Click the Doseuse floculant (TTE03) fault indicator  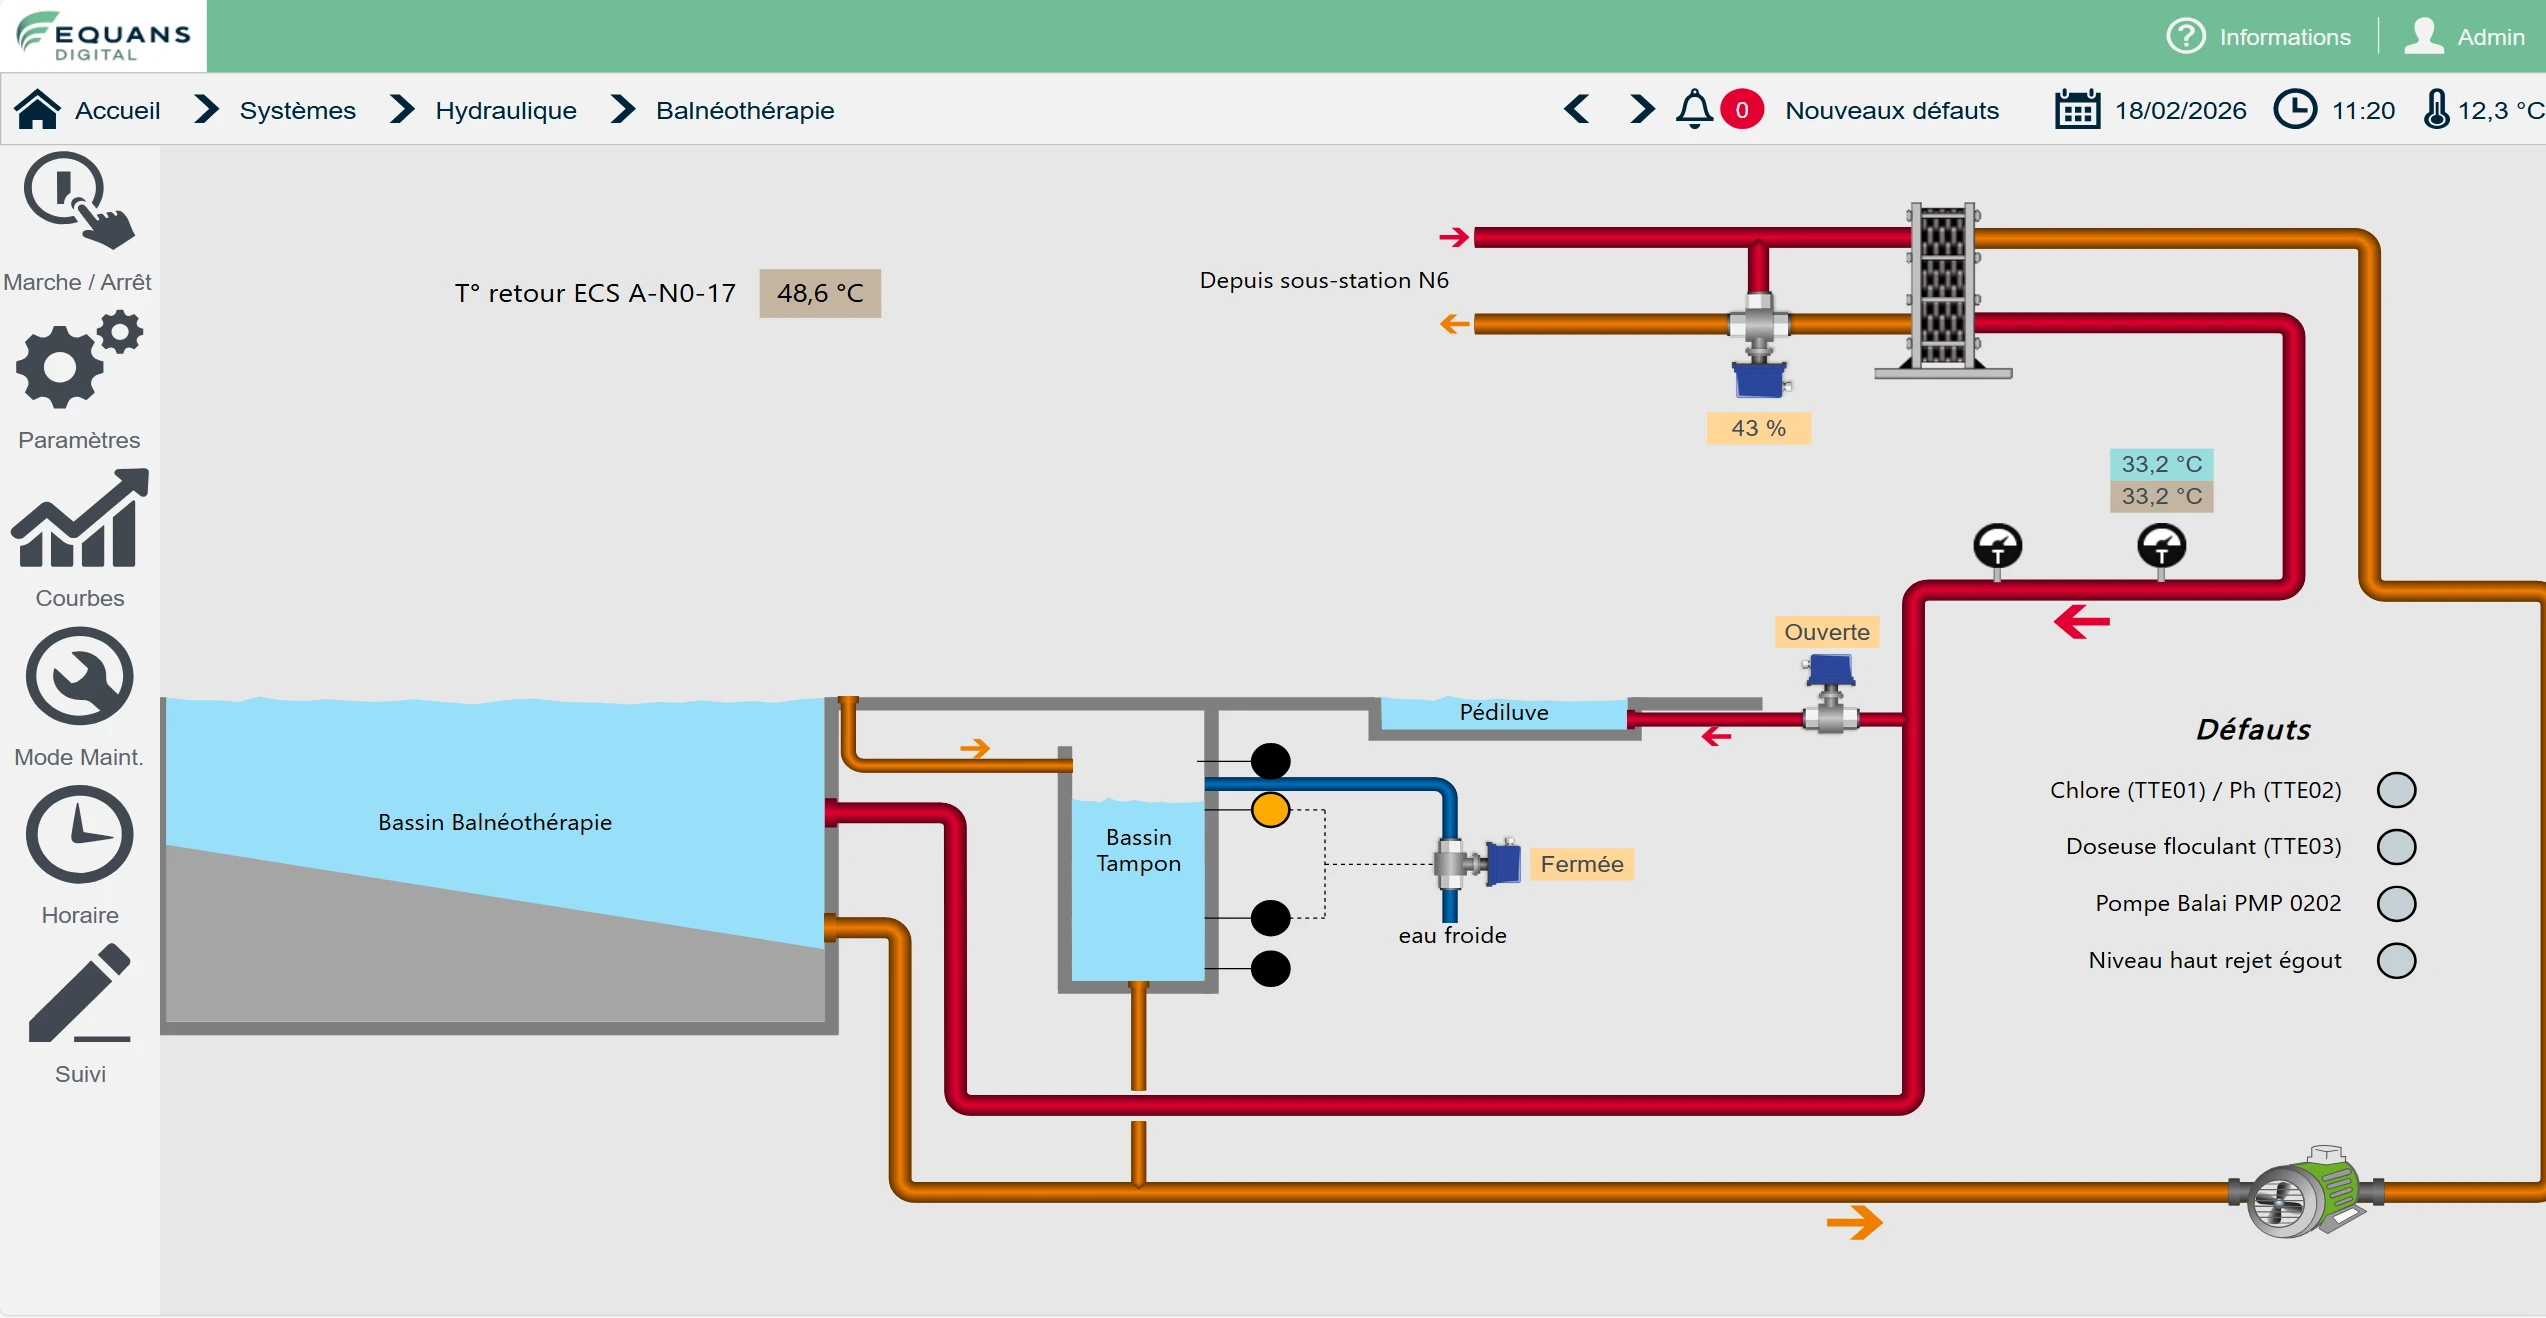[2396, 847]
